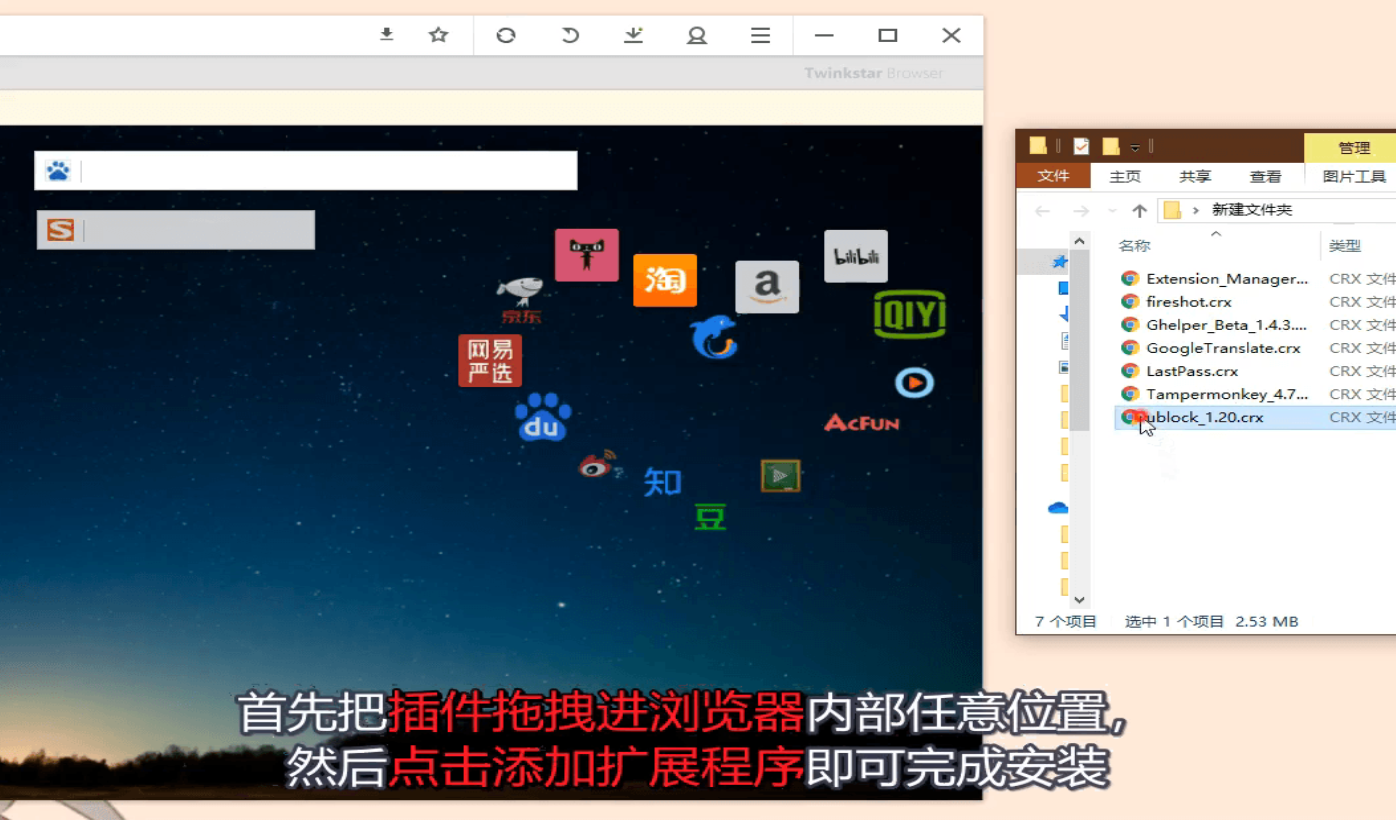Open 网易严选 site icon

pyautogui.click(x=490, y=360)
